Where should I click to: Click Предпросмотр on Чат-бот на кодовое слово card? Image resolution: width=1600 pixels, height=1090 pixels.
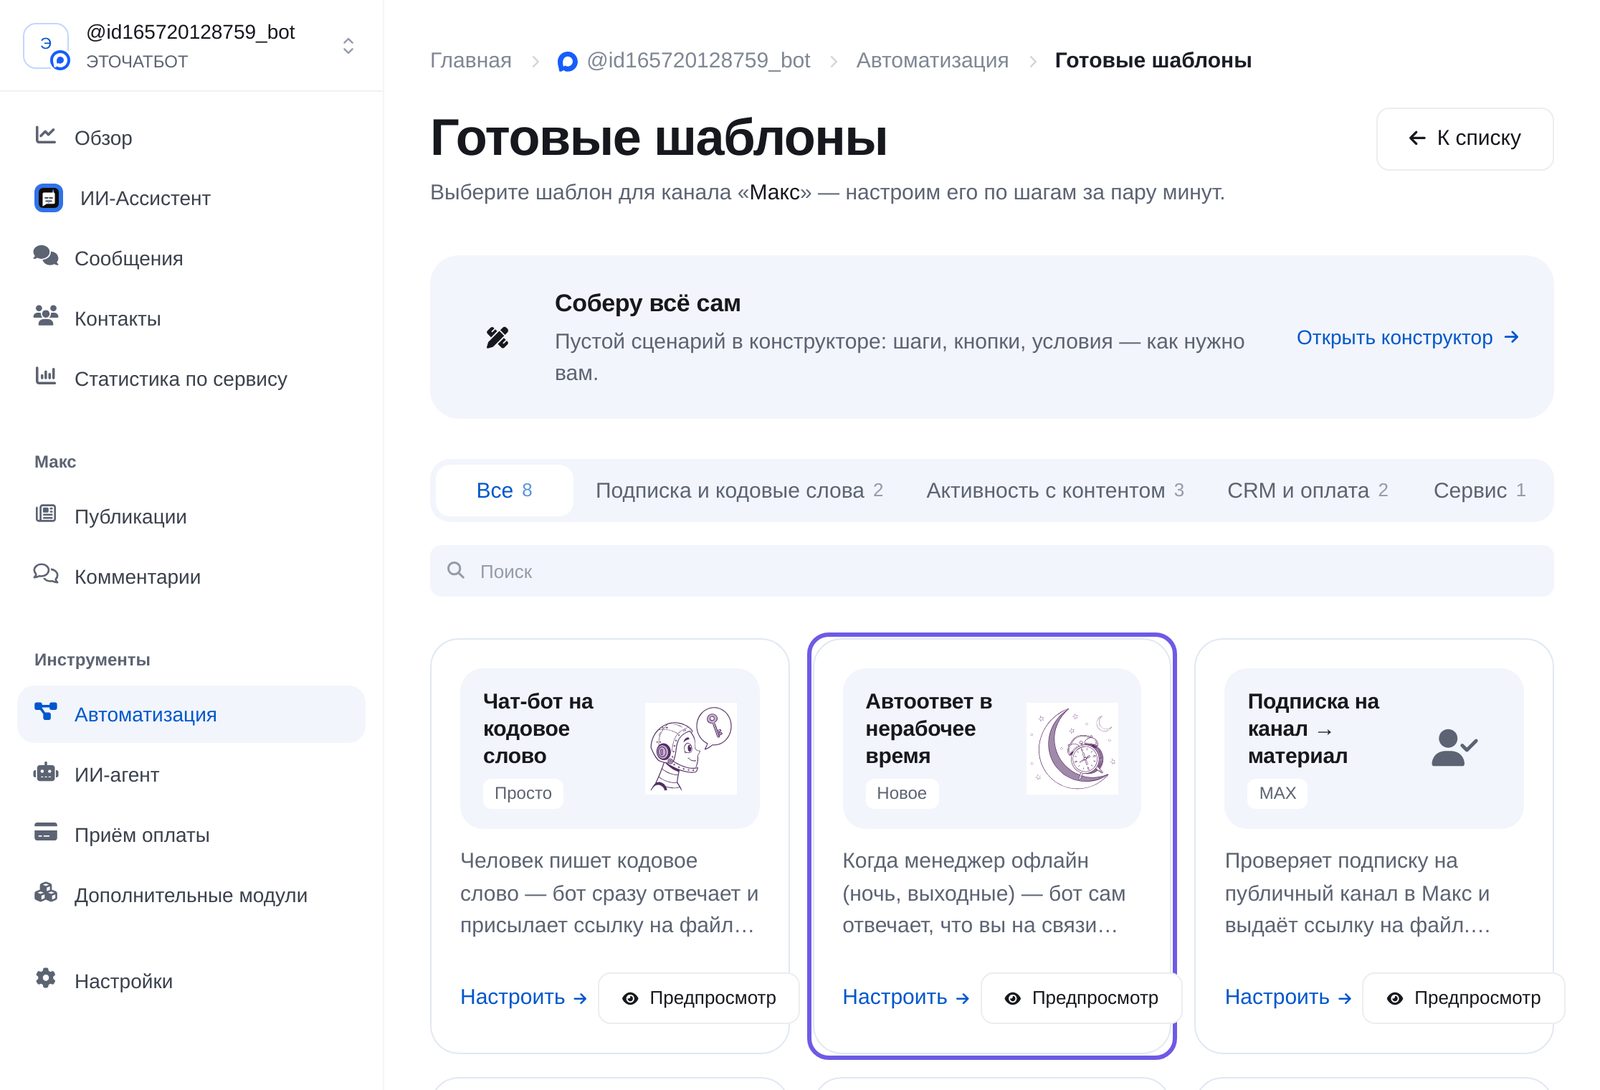coord(699,998)
